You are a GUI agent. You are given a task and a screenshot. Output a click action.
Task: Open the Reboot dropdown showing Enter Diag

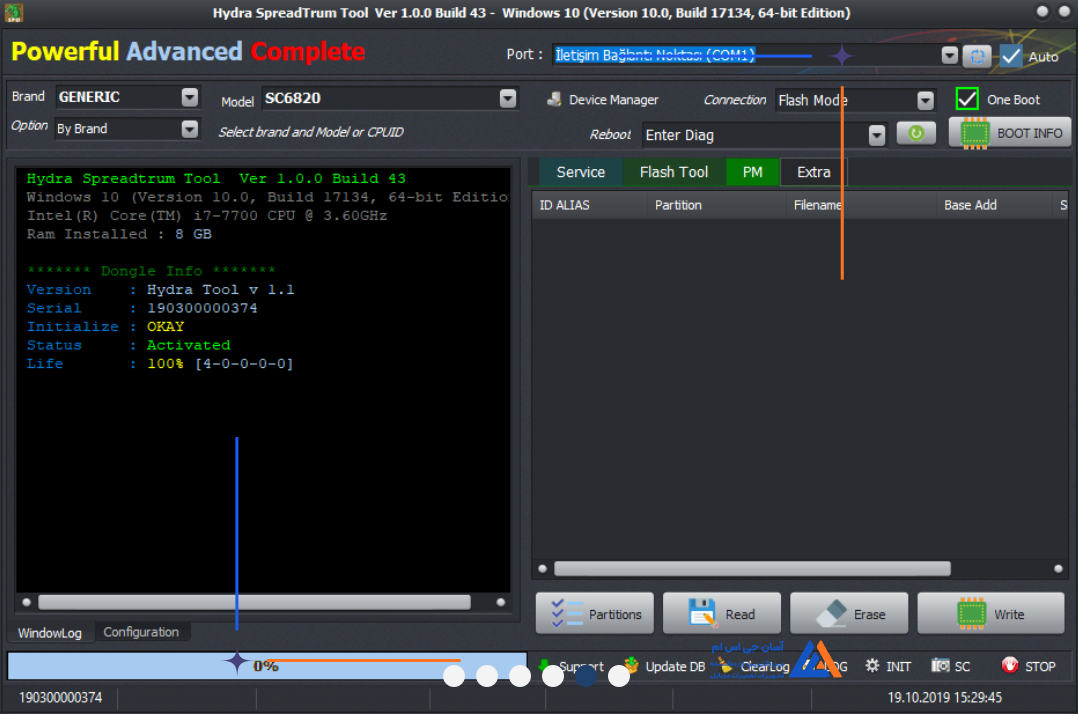point(877,135)
